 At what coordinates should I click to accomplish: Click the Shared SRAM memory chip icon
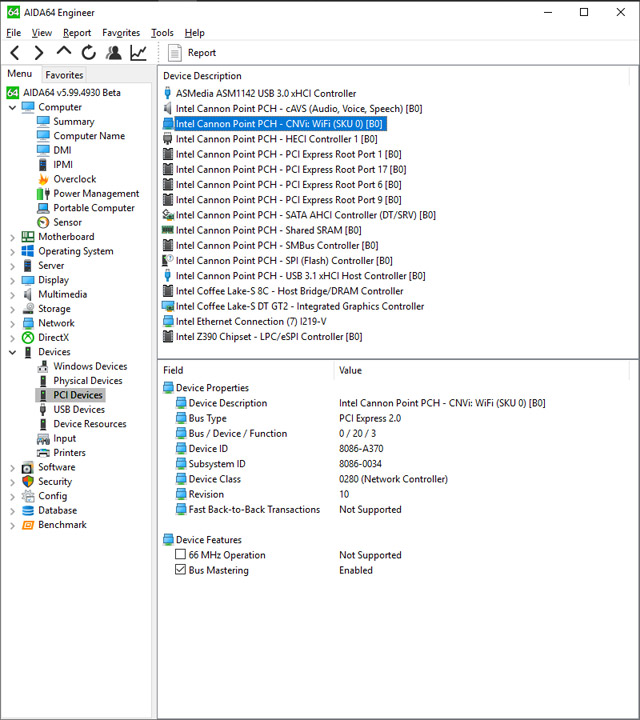pyautogui.click(x=168, y=230)
